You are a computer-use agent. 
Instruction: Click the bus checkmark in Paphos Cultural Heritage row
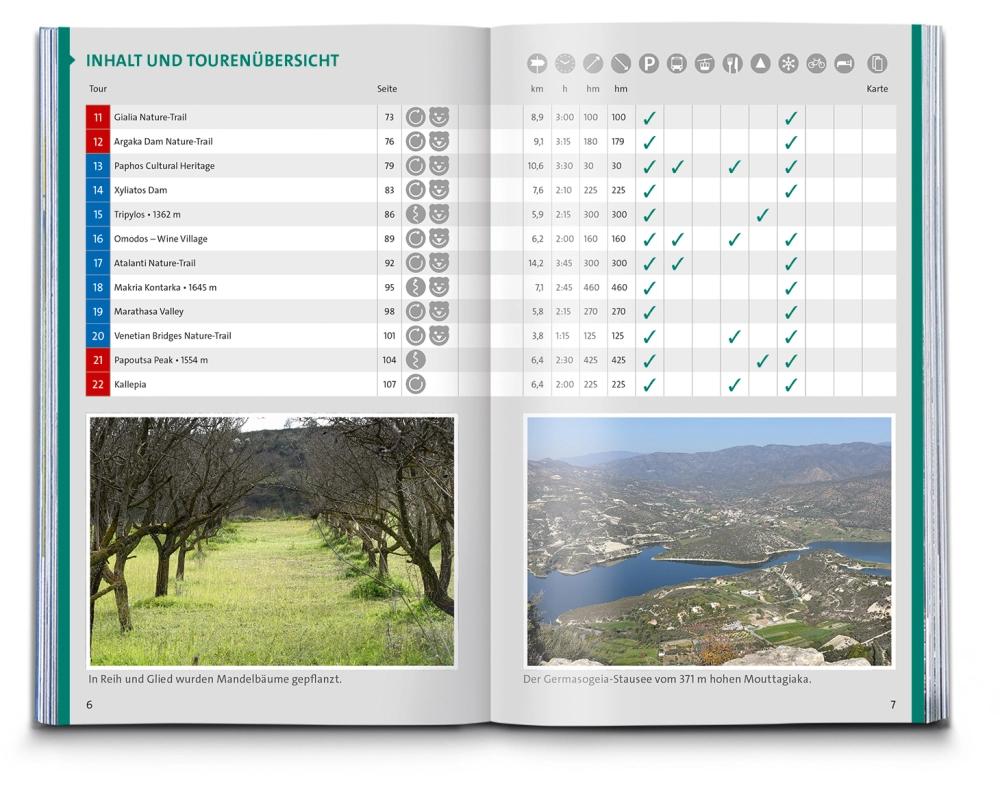[x=677, y=166]
